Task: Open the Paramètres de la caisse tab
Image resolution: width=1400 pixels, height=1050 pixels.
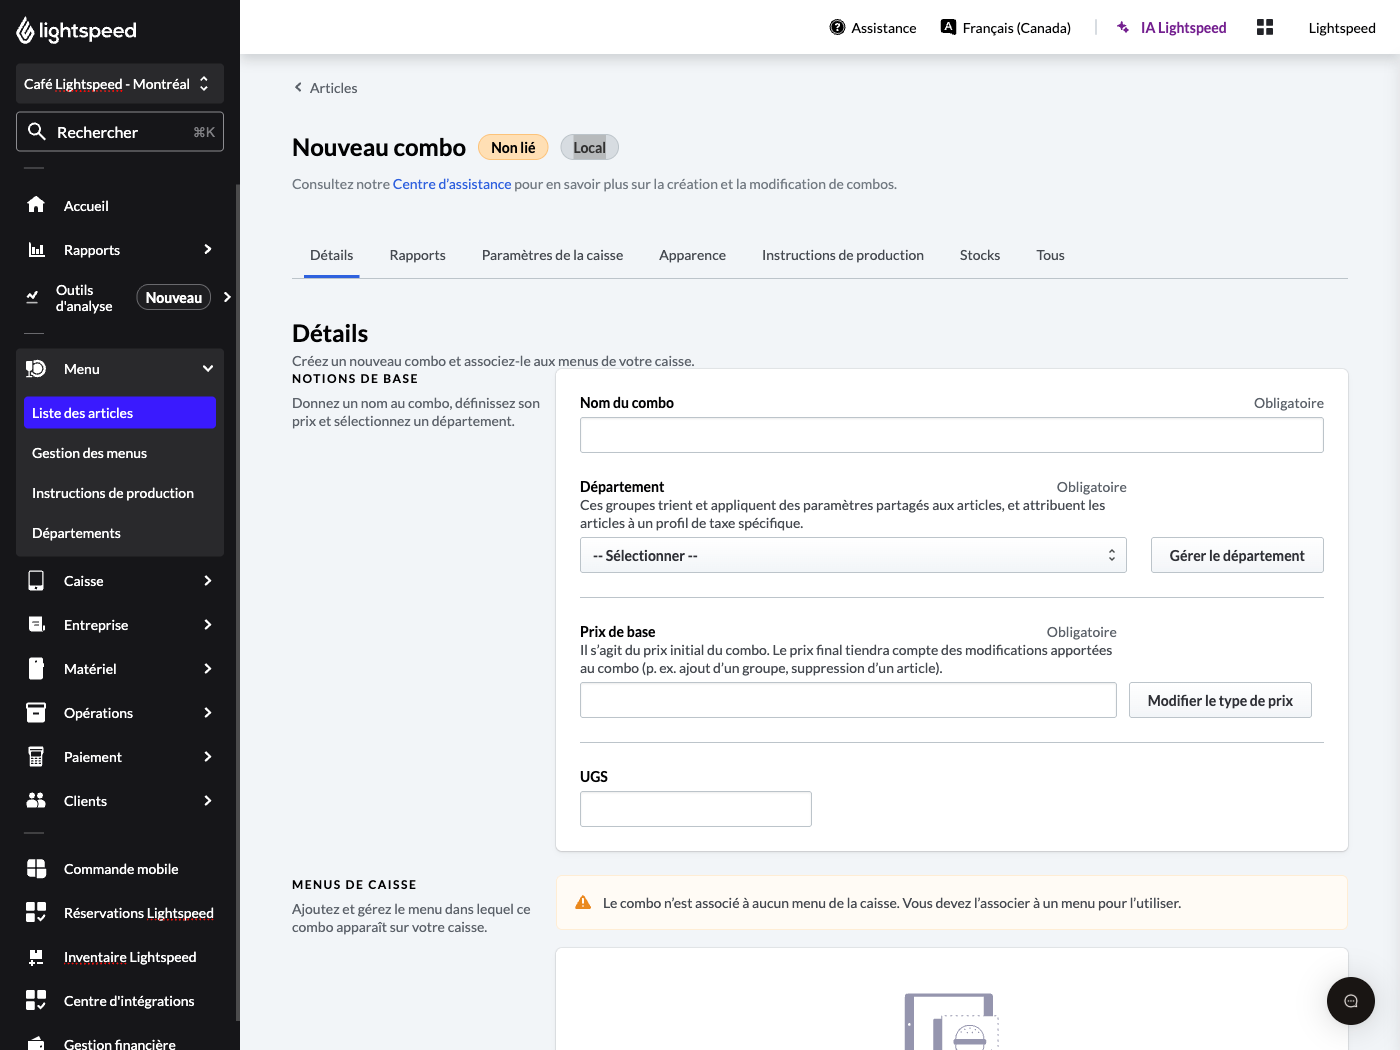Action: coord(552,255)
